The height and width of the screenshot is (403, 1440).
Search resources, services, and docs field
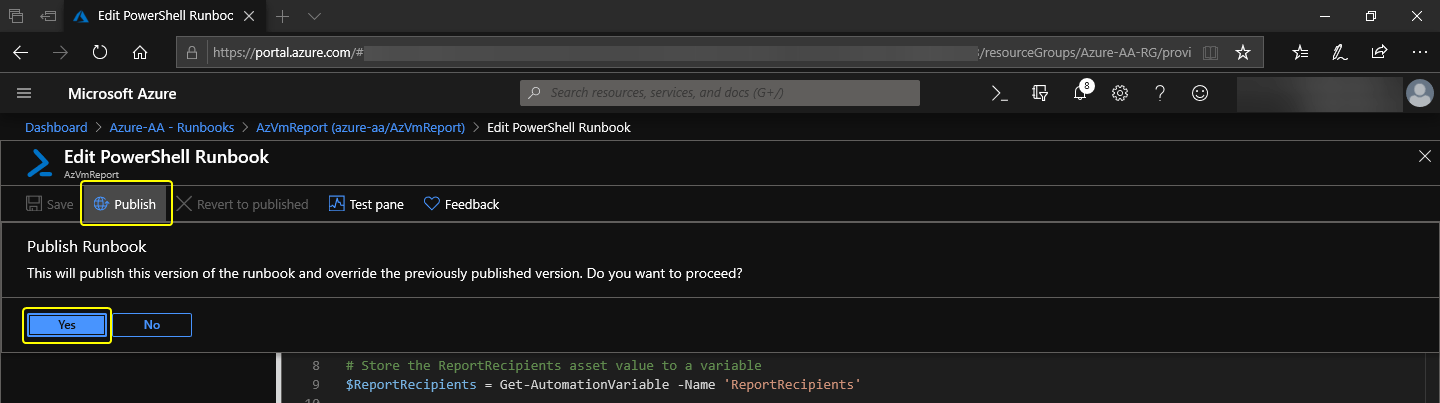click(x=720, y=93)
